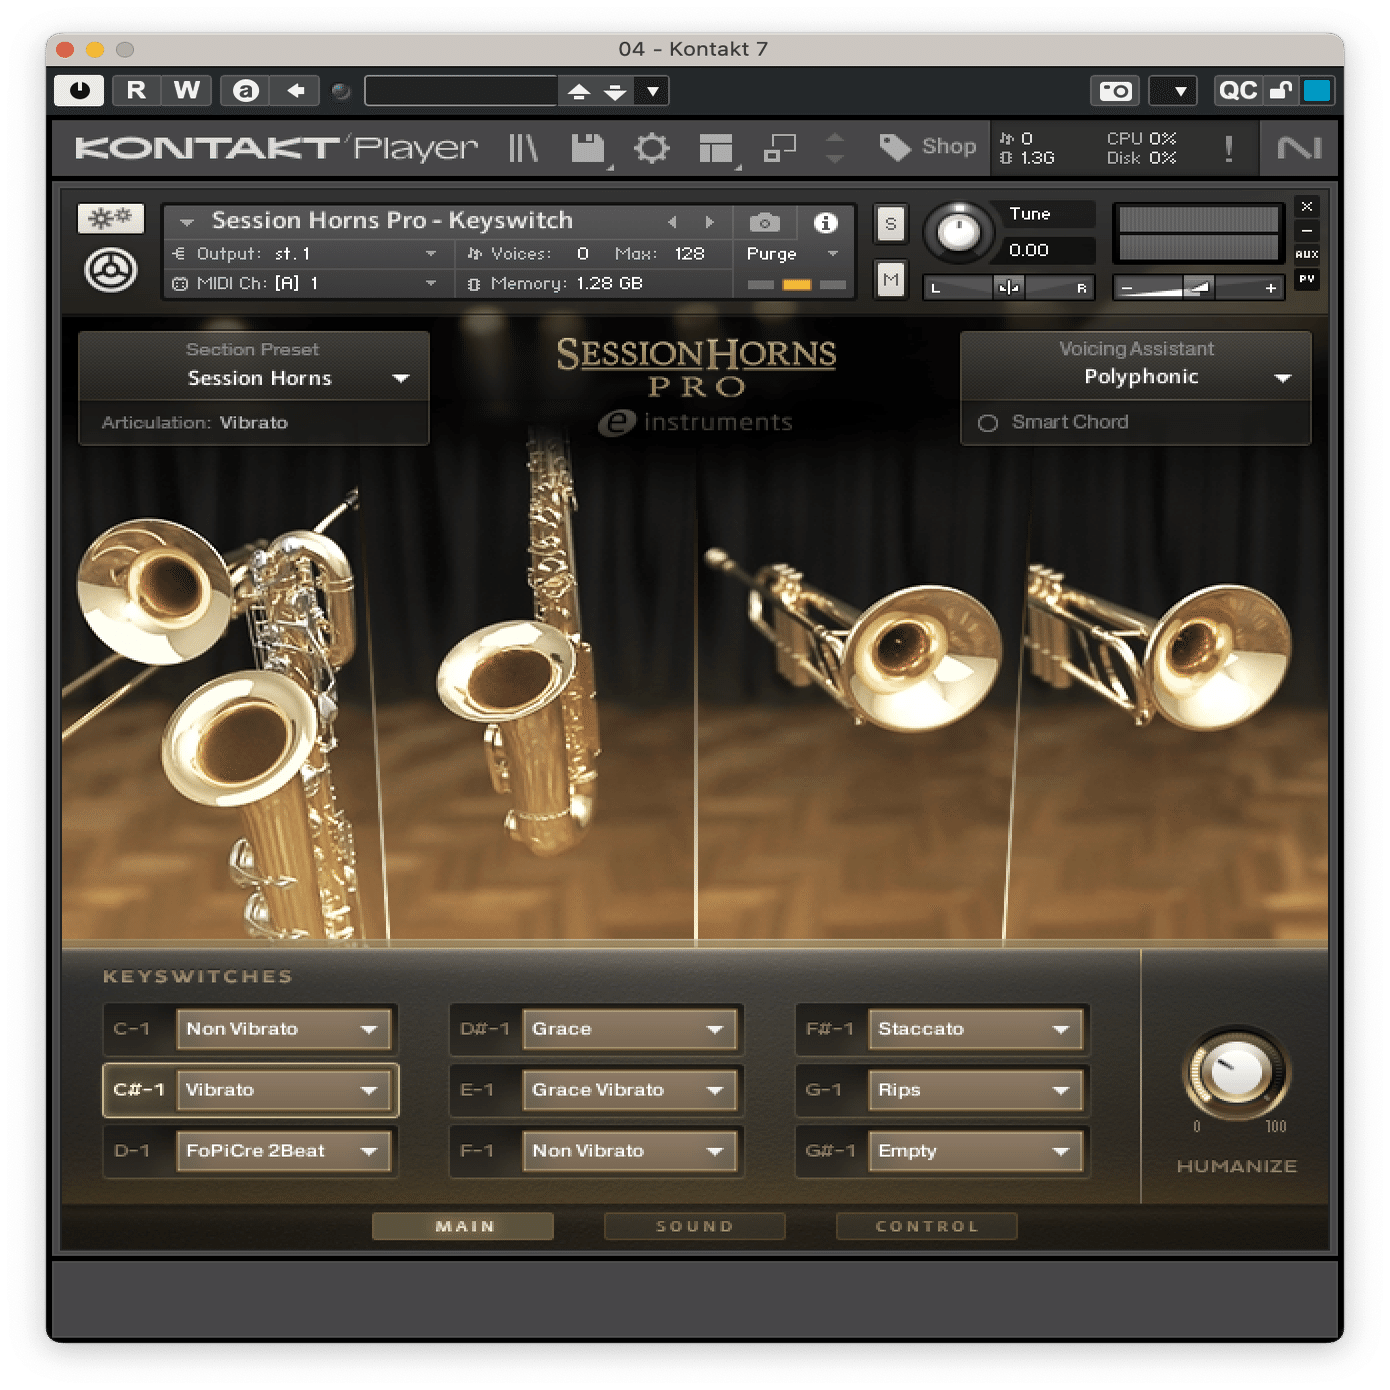Open the G-1 Rips keyswitch dropdown
Screen dimensions: 1390x1390
(975, 1090)
